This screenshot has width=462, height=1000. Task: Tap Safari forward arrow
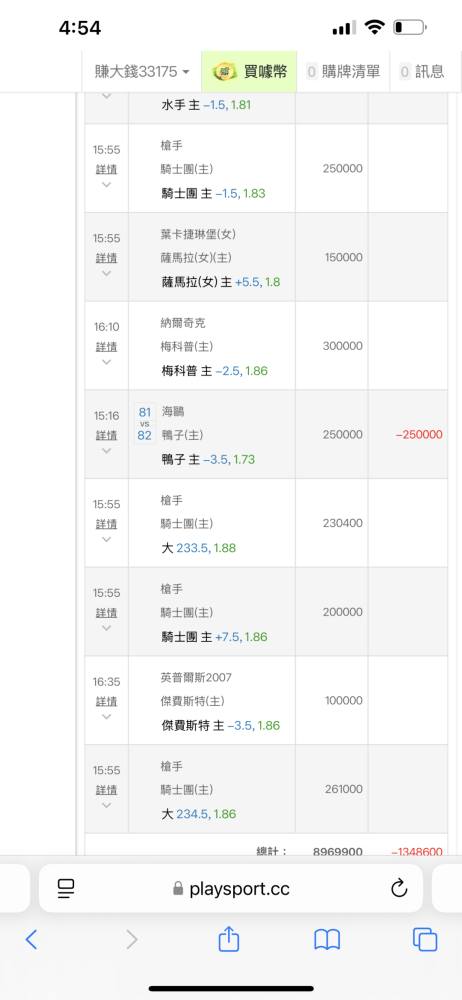tap(131, 939)
